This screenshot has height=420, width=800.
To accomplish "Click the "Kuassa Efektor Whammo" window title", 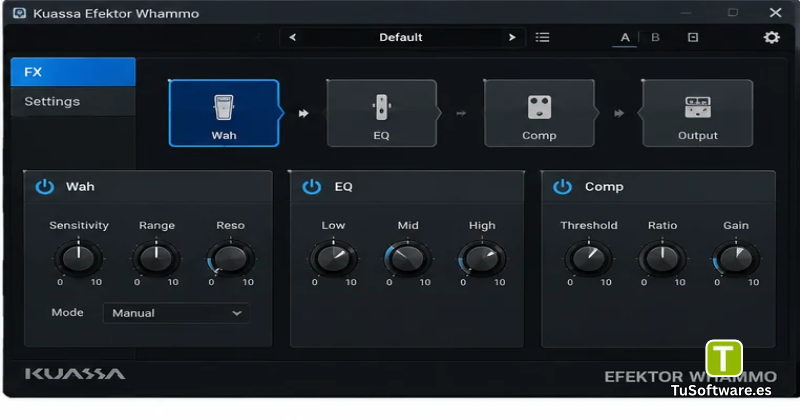I will point(116,13).
